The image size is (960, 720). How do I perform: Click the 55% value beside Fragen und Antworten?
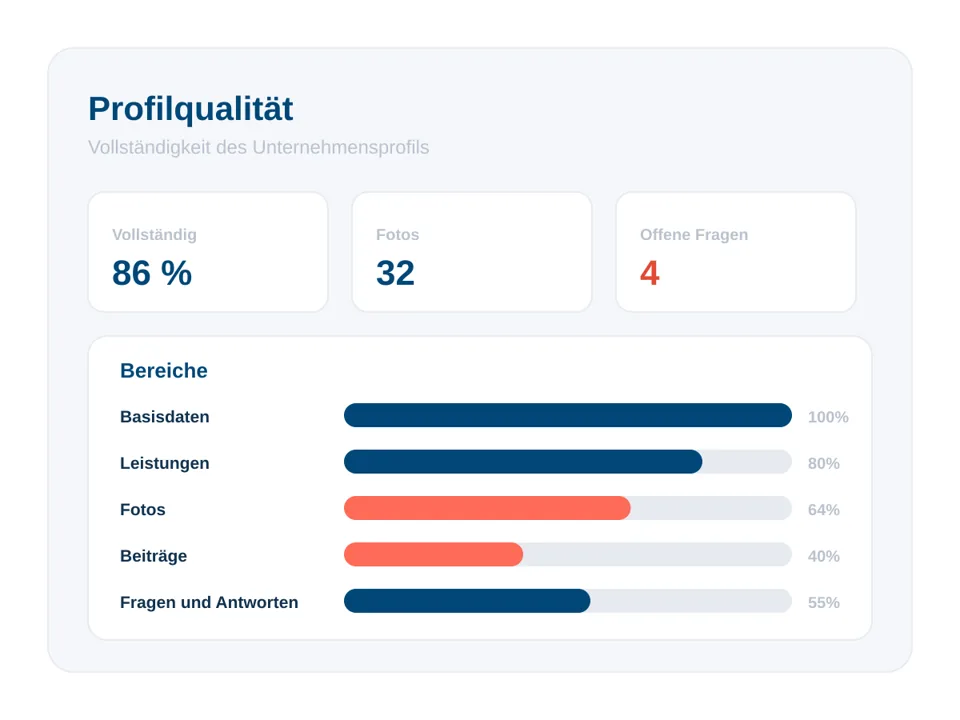(x=823, y=603)
